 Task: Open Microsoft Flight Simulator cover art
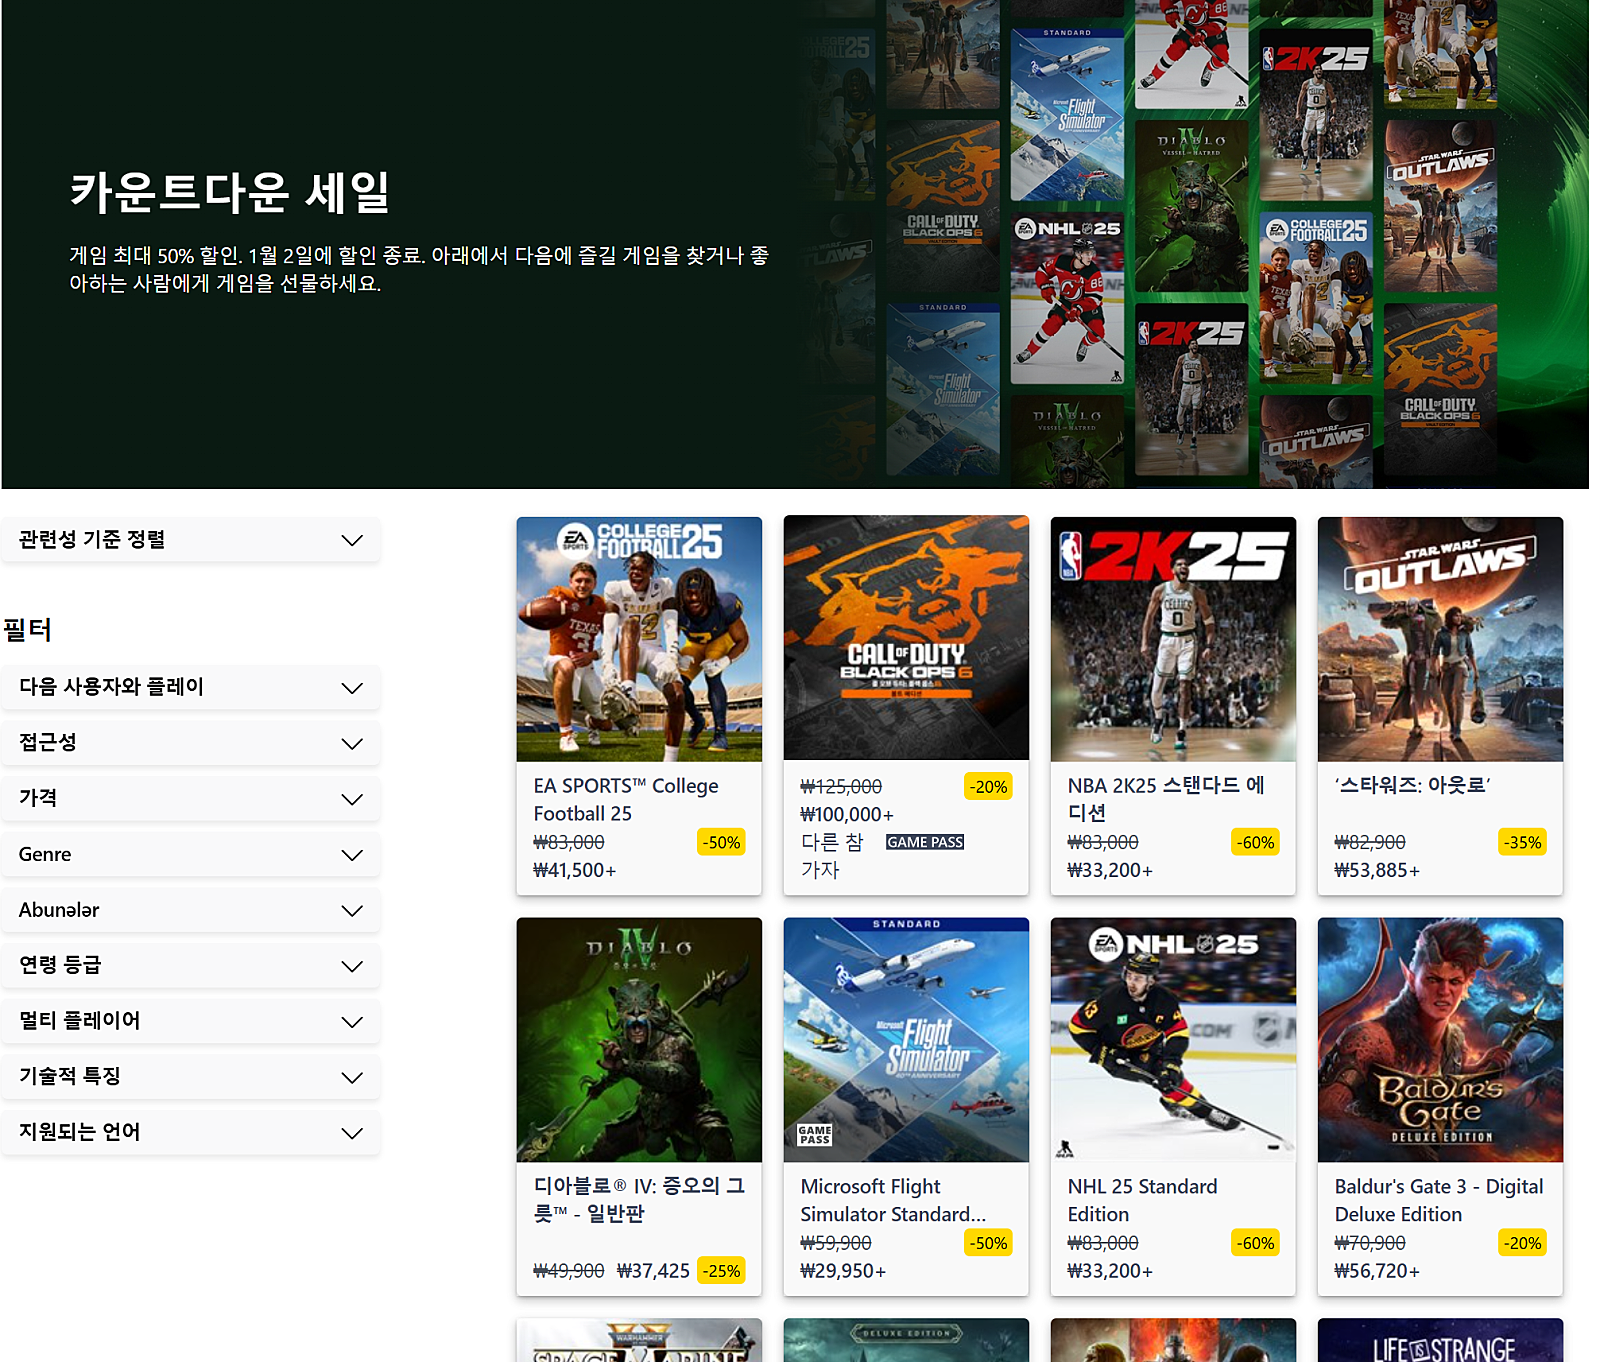click(906, 1040)
